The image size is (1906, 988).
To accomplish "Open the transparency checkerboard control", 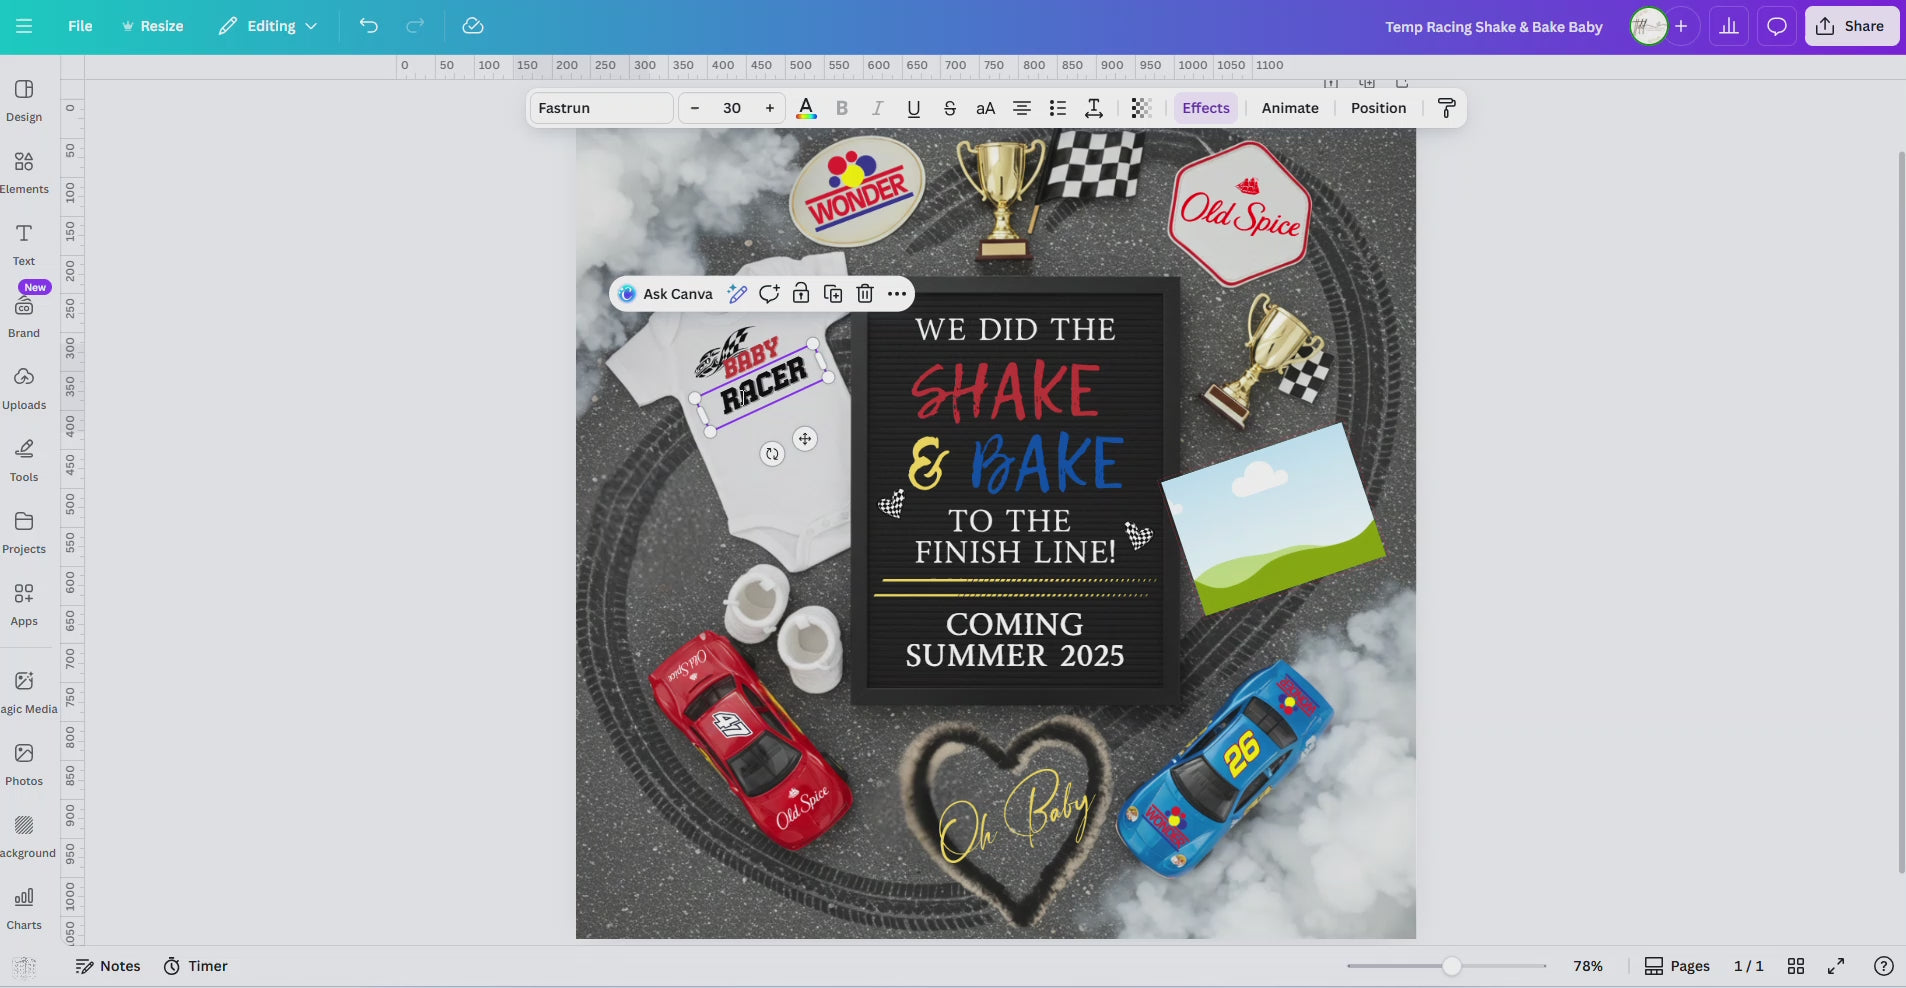I will (1142, 107).
